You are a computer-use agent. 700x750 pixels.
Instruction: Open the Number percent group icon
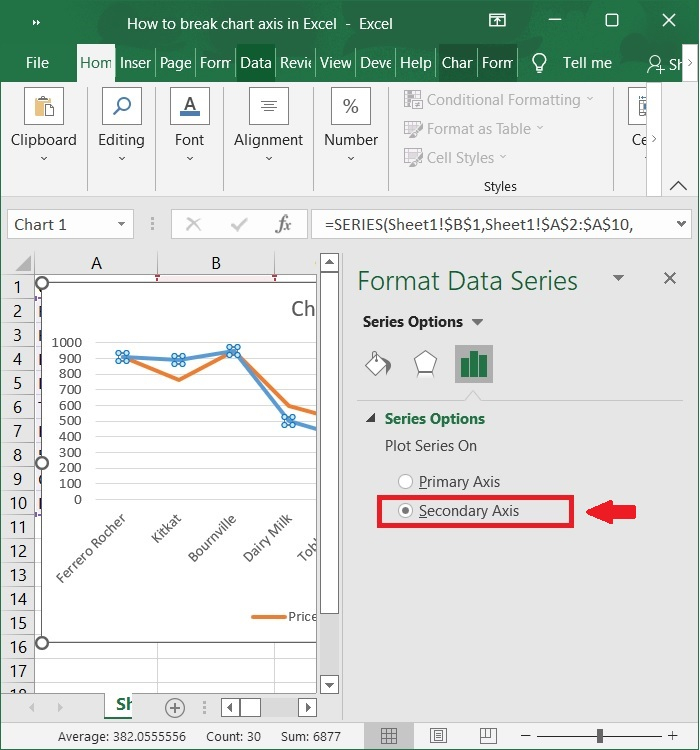(351, 106)
